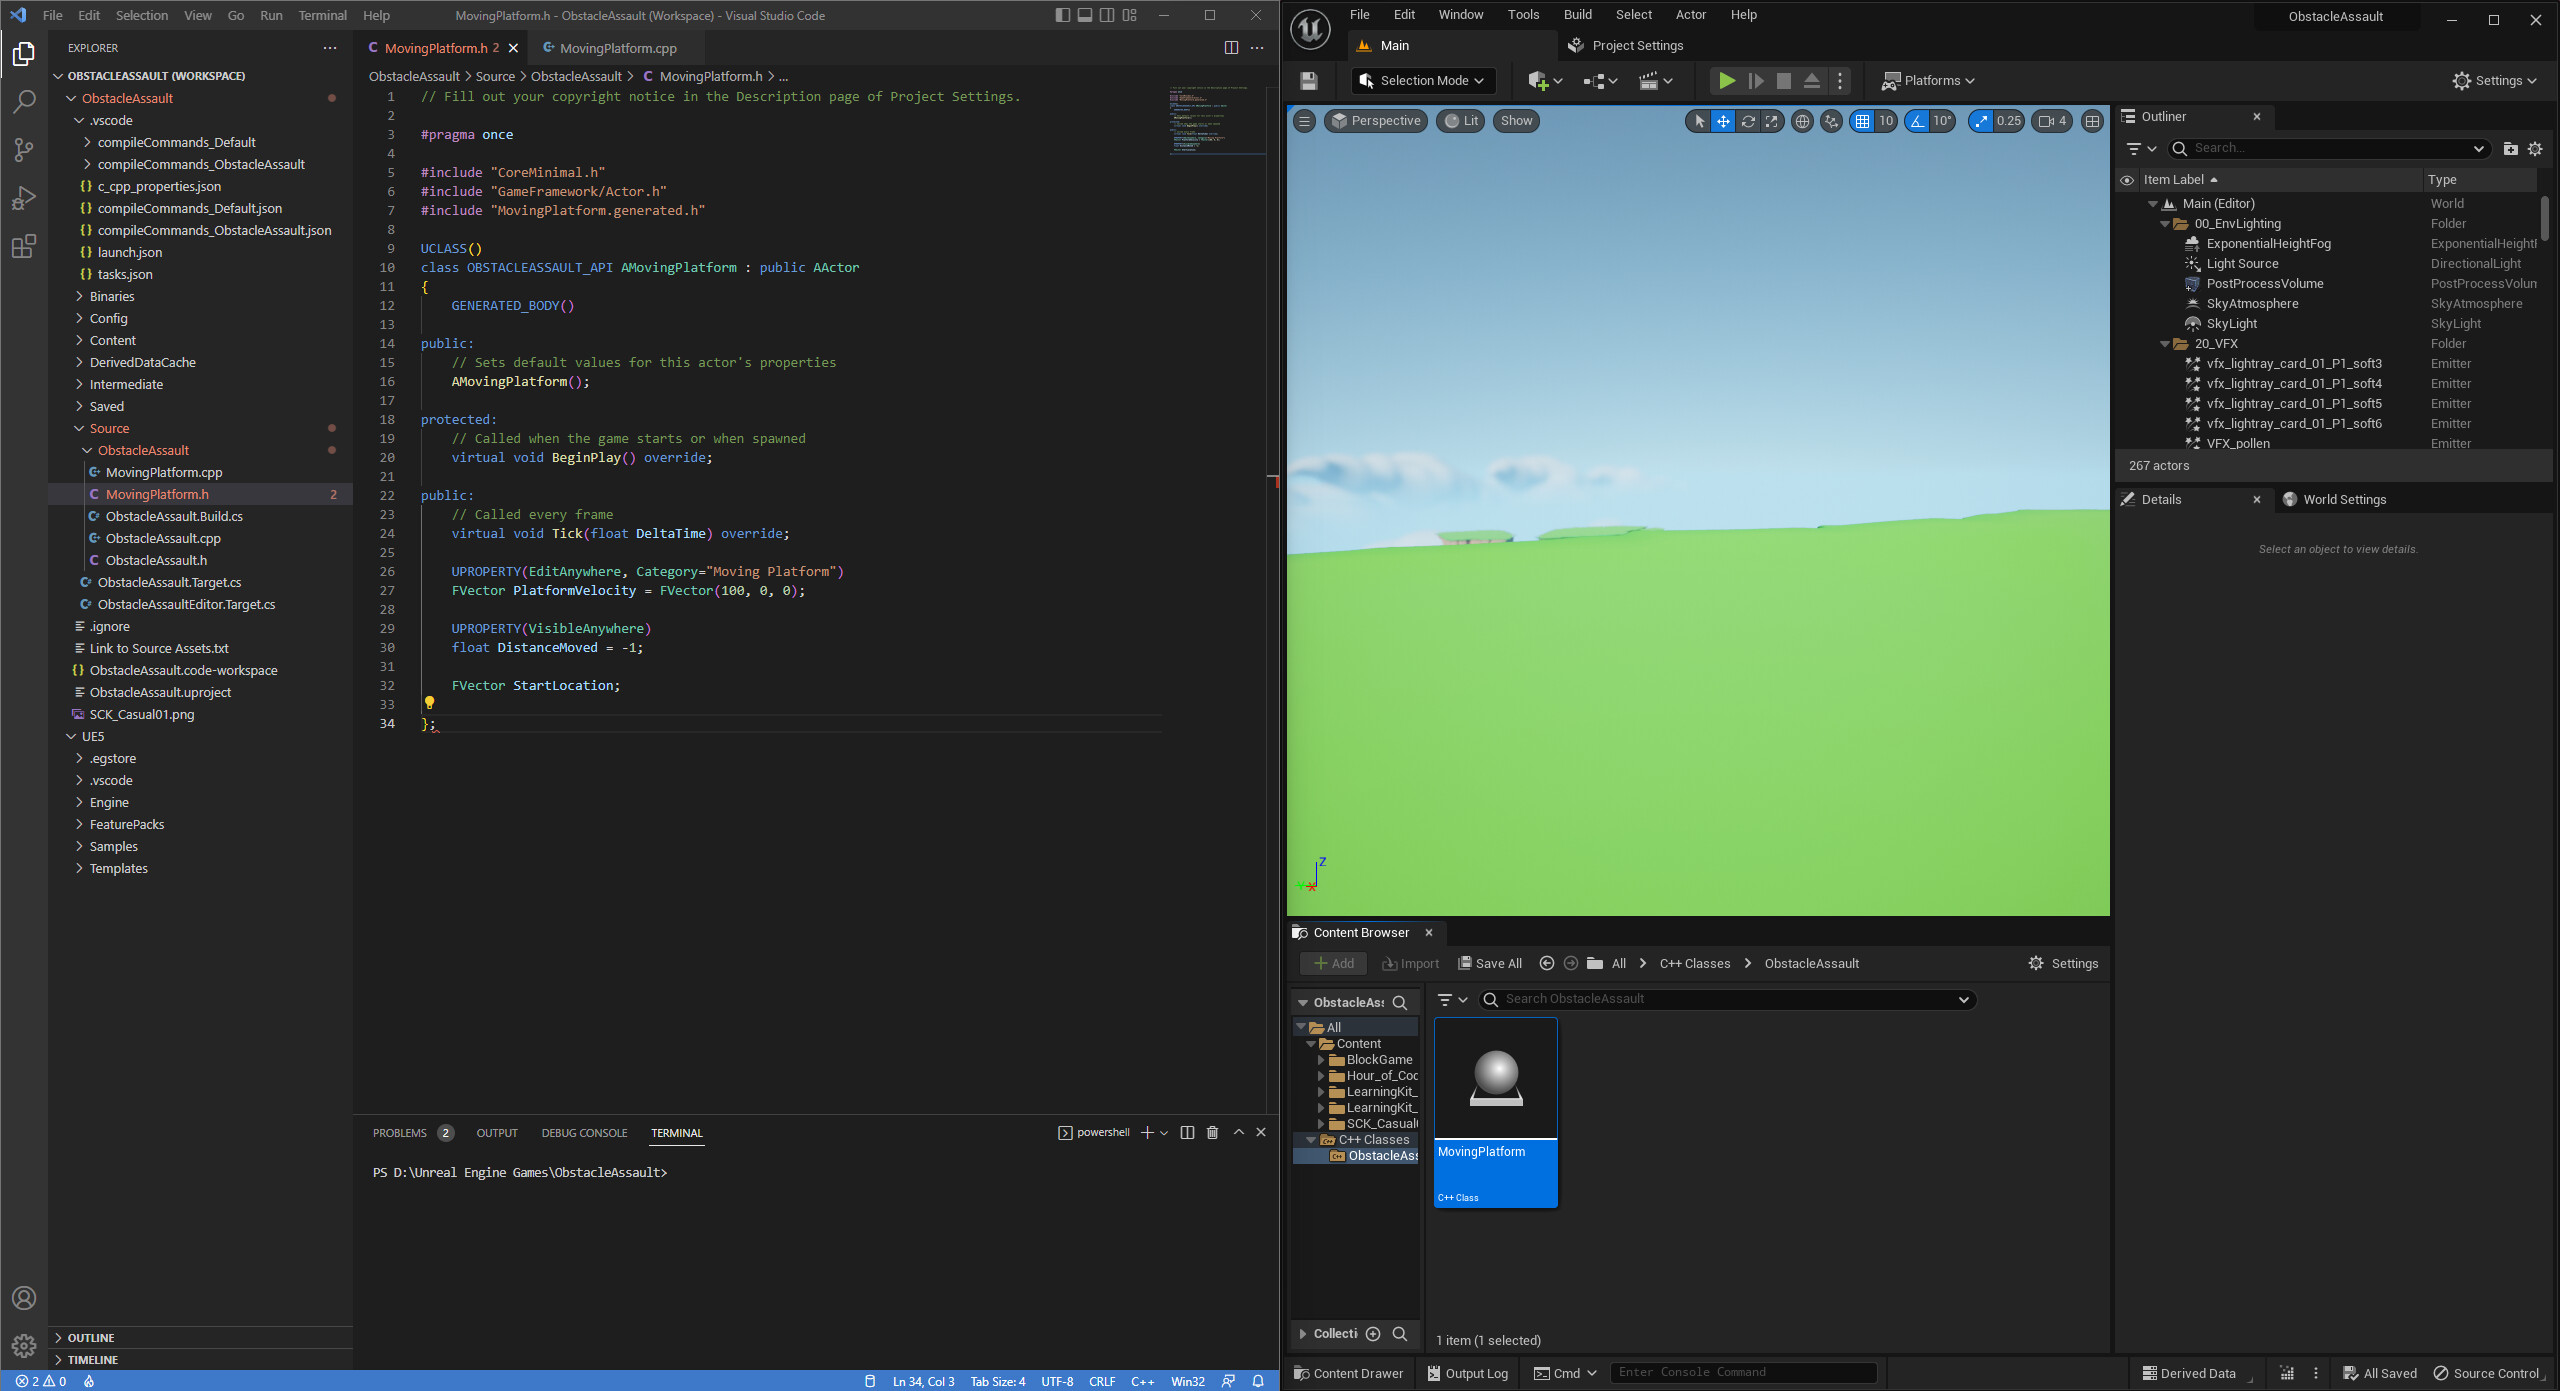This screenshot has width=2560, height=1391.
Task: Switch viewport to Maximize/restore layout icon
Action: (x=2092, y=121)
